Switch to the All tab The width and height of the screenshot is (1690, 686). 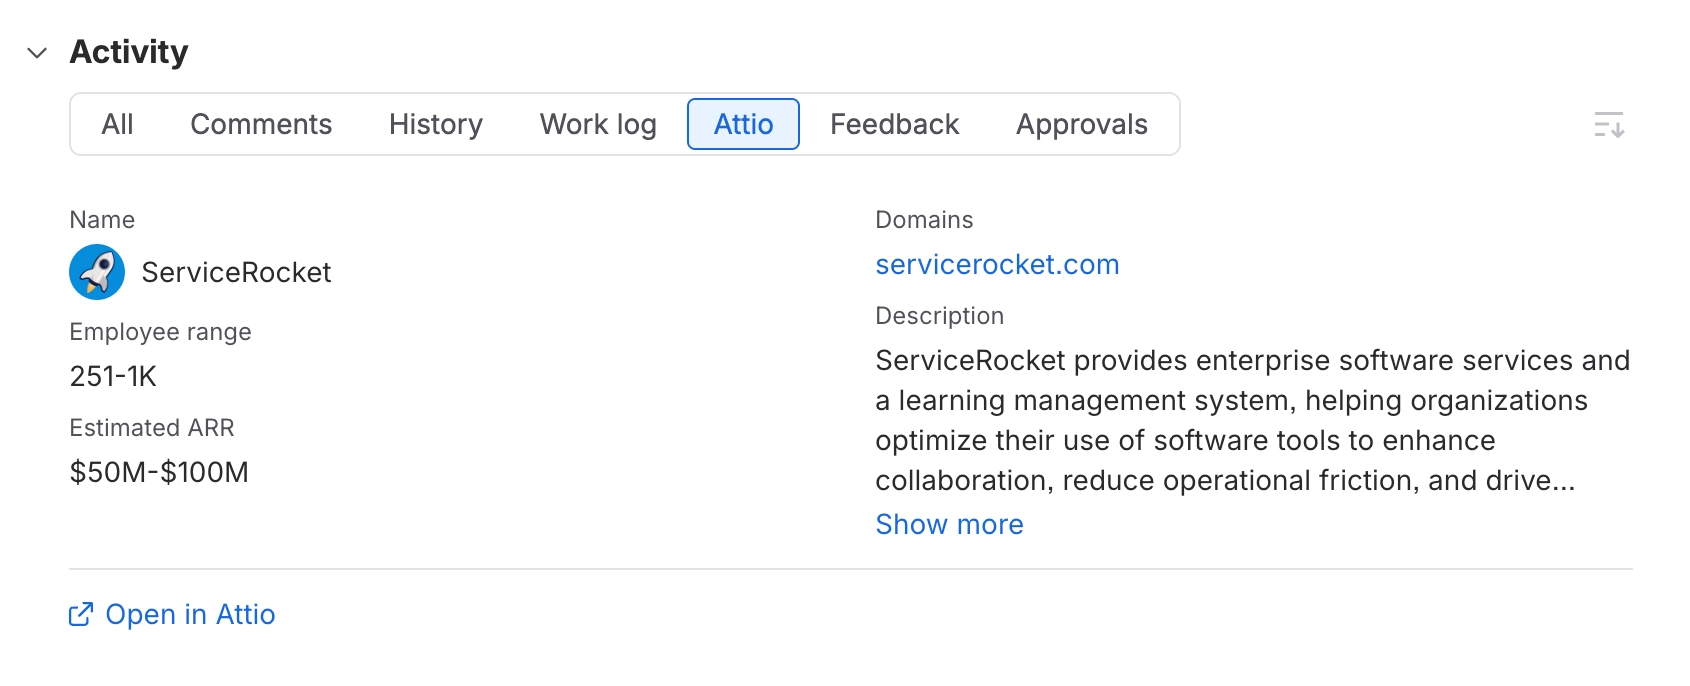pyautogui.click(x=117, y=124)
